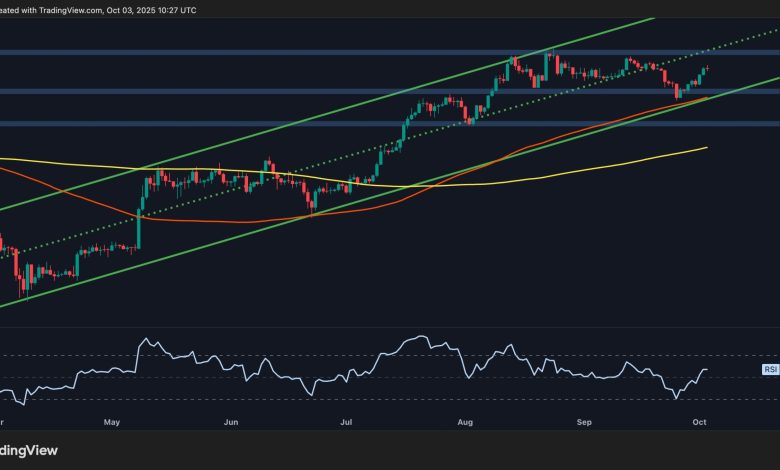The width and height of the screenshot is (780, 470).
Task: Select the yellow moving average line end
Action: tap(704, 148)
